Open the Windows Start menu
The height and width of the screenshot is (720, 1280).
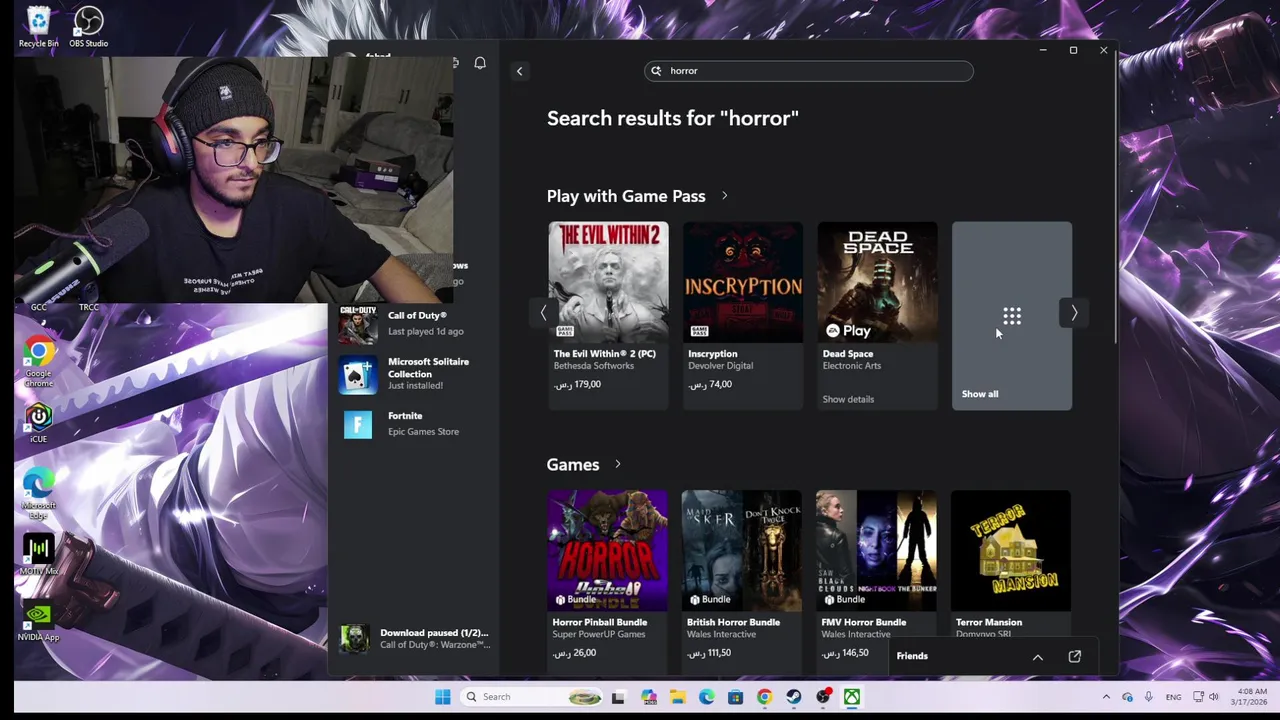click(x=442, y=697)
